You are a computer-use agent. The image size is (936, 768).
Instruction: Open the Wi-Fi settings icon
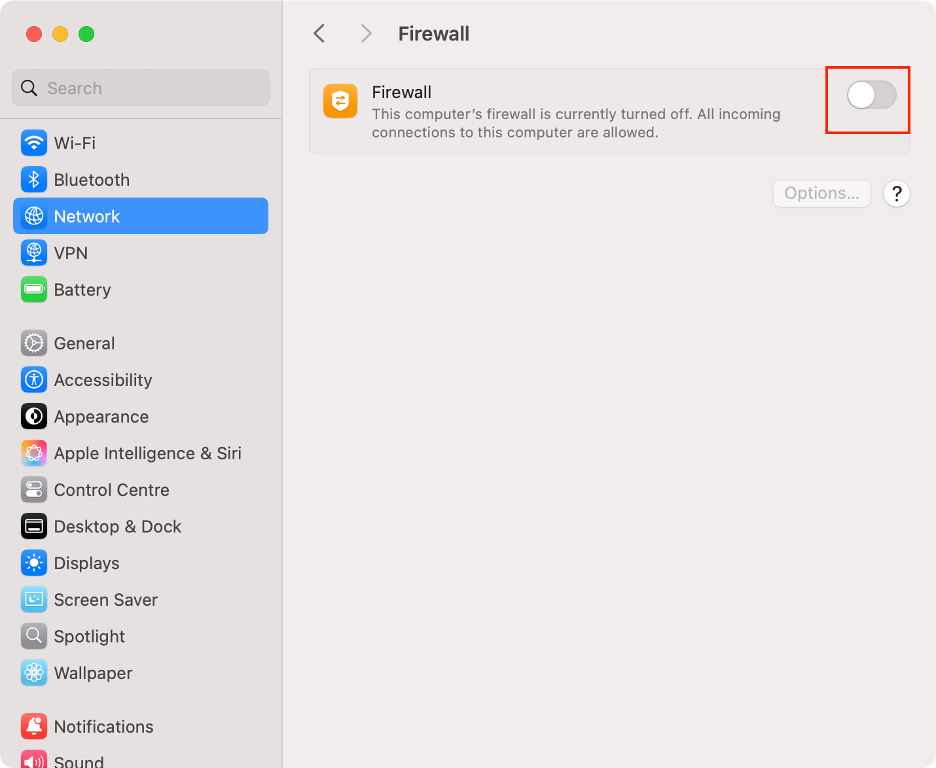[32, 143]
